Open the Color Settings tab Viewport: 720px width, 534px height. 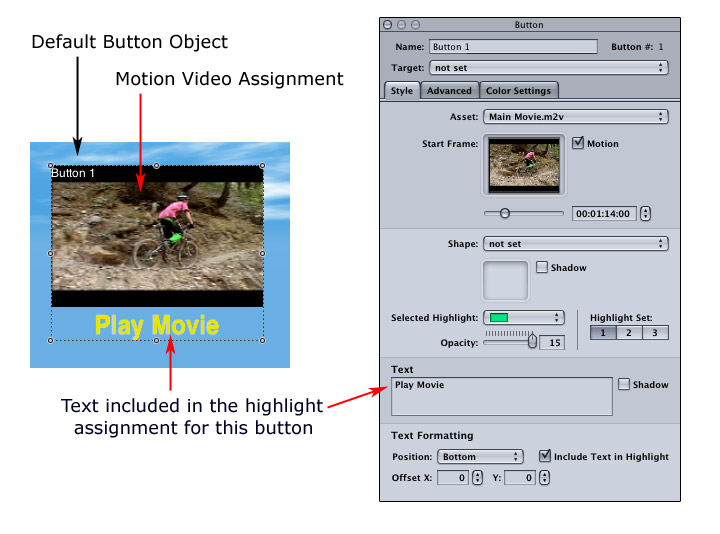tap(518, 91)
